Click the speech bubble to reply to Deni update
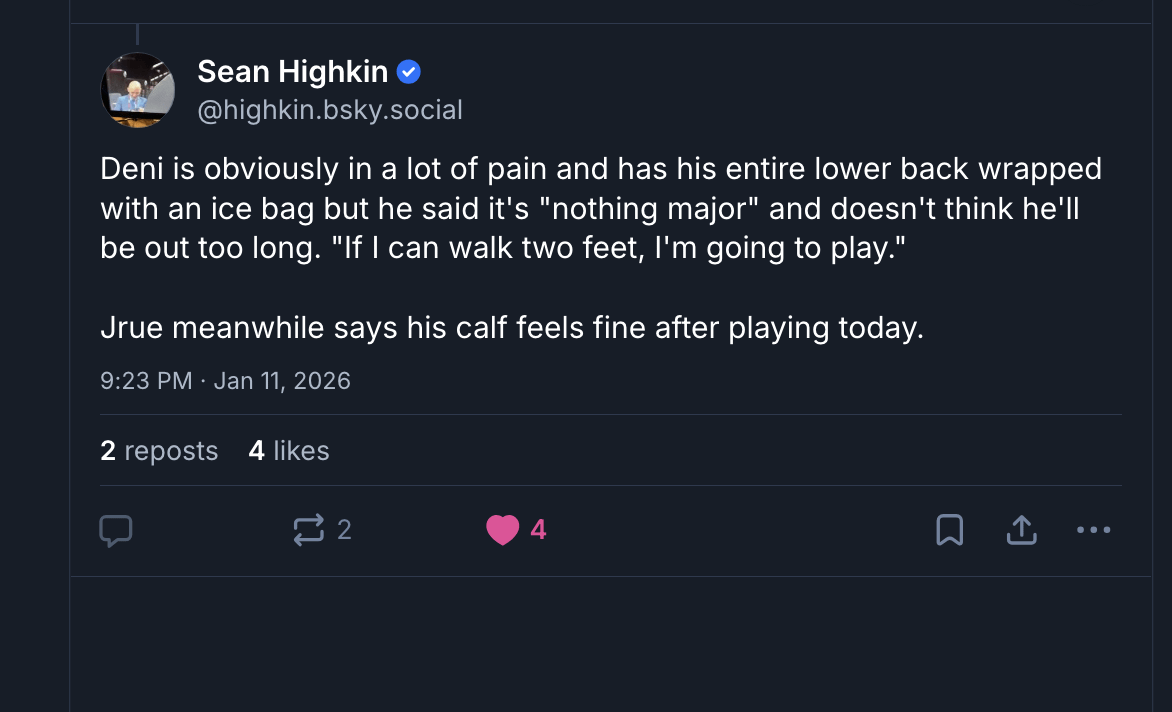1172x712 pixels. click(x=117, y=530)
